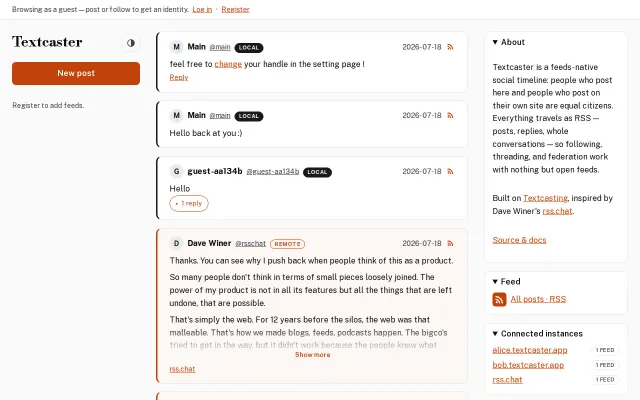Click the LOCAL badge on guest-aa134b post
This screenshot has height=400, width=640.
[317, 172]
